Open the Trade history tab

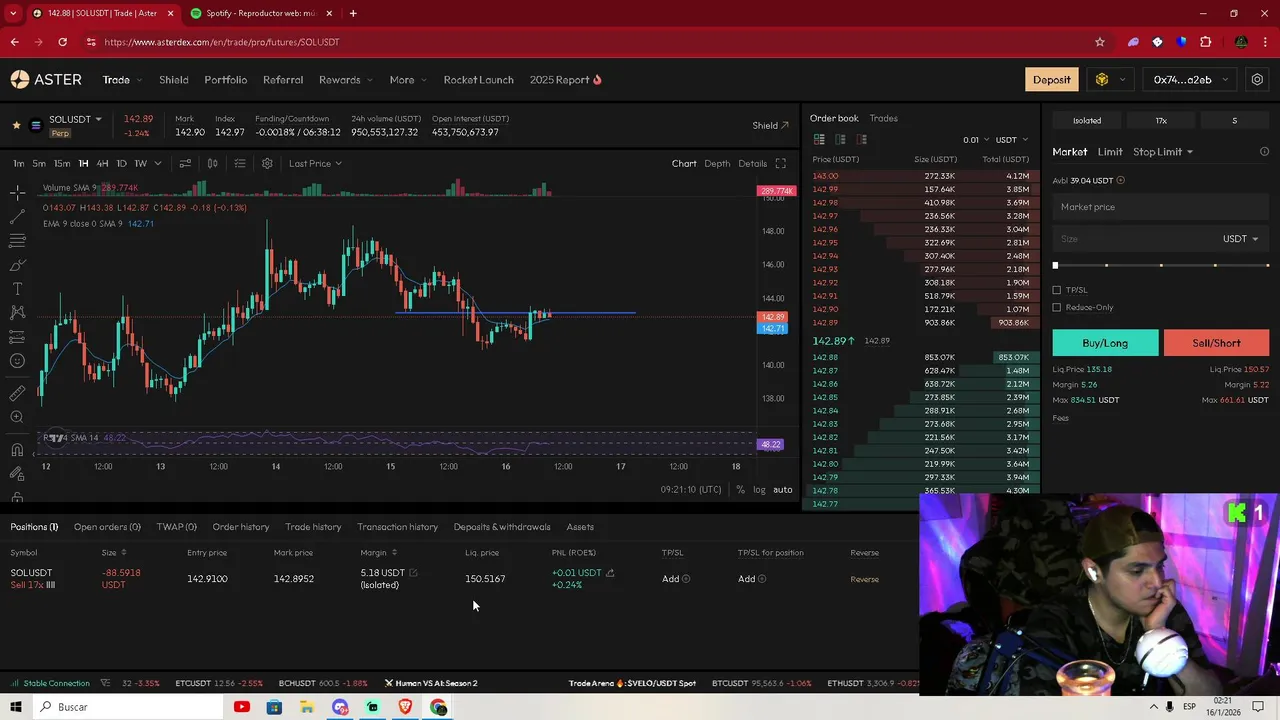tap(313, 527)
